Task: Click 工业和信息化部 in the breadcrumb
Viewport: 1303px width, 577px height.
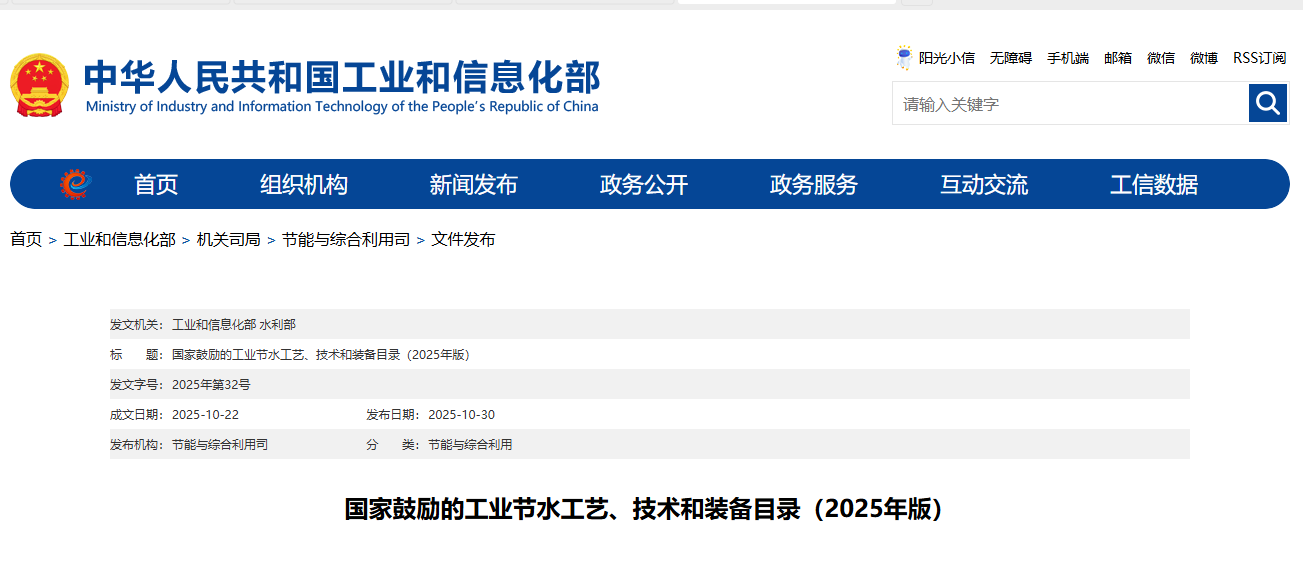Action: (119, 240)
